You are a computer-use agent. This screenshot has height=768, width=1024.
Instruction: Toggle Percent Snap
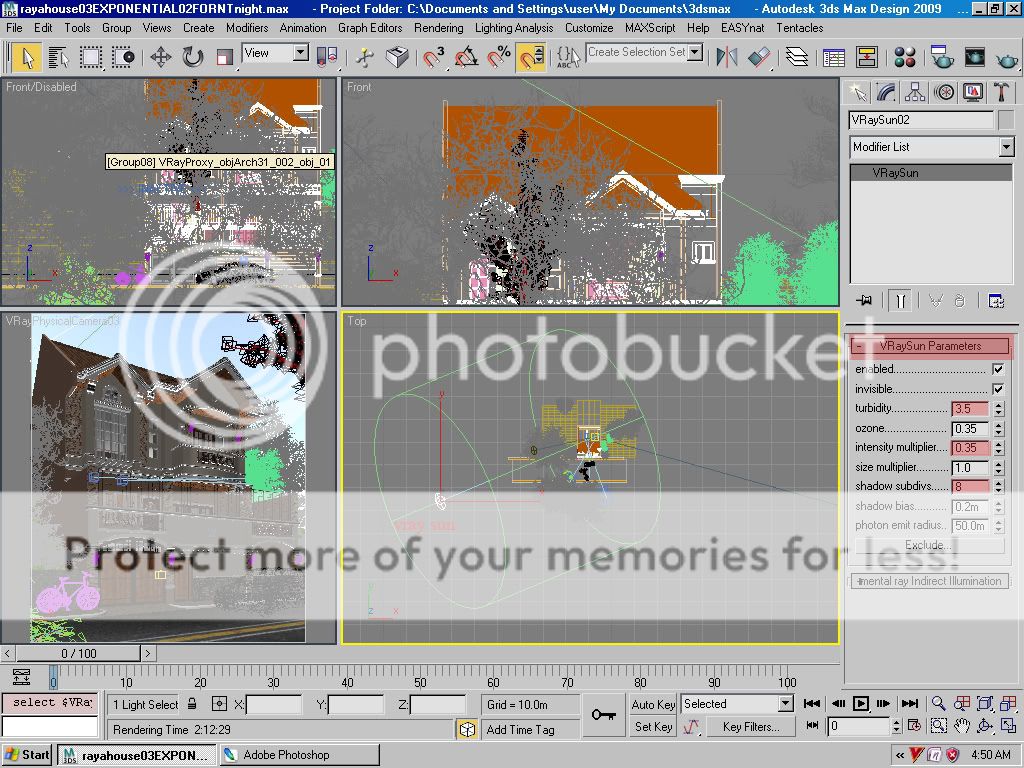tap(498, 57)
